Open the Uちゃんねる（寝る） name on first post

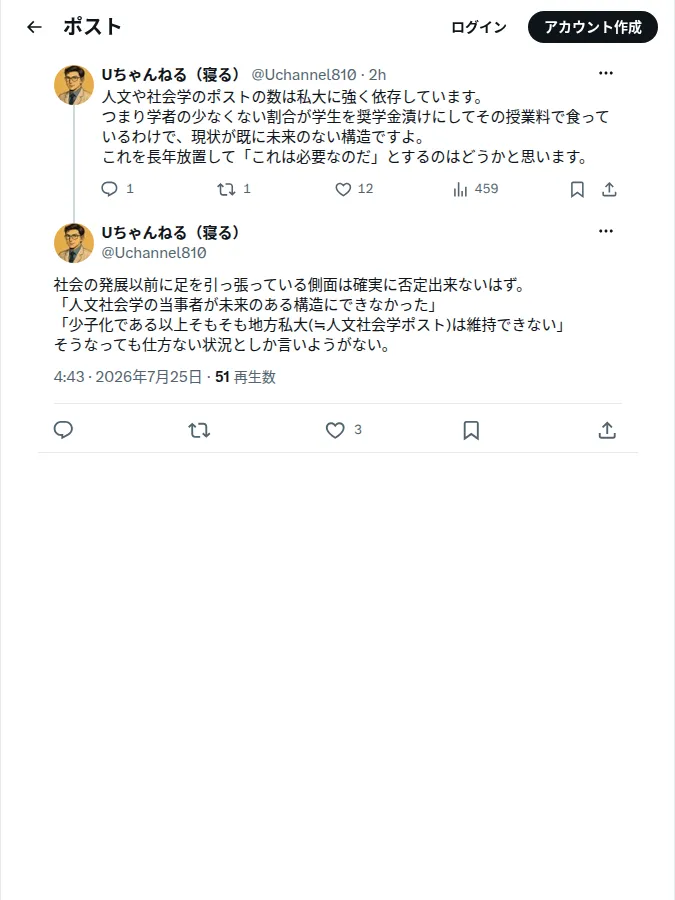[170, 75]
